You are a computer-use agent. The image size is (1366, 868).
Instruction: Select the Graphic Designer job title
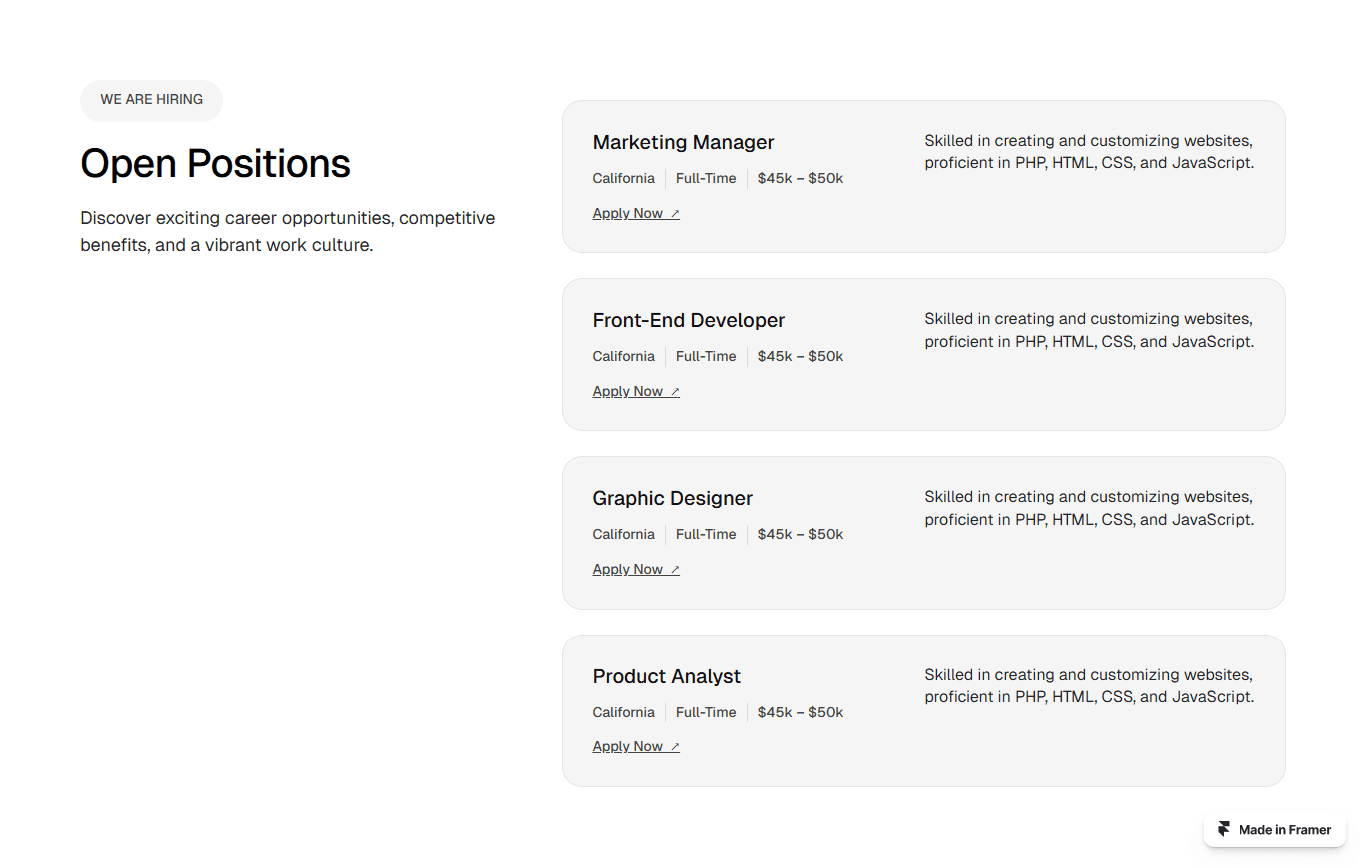tap(672, 498)
